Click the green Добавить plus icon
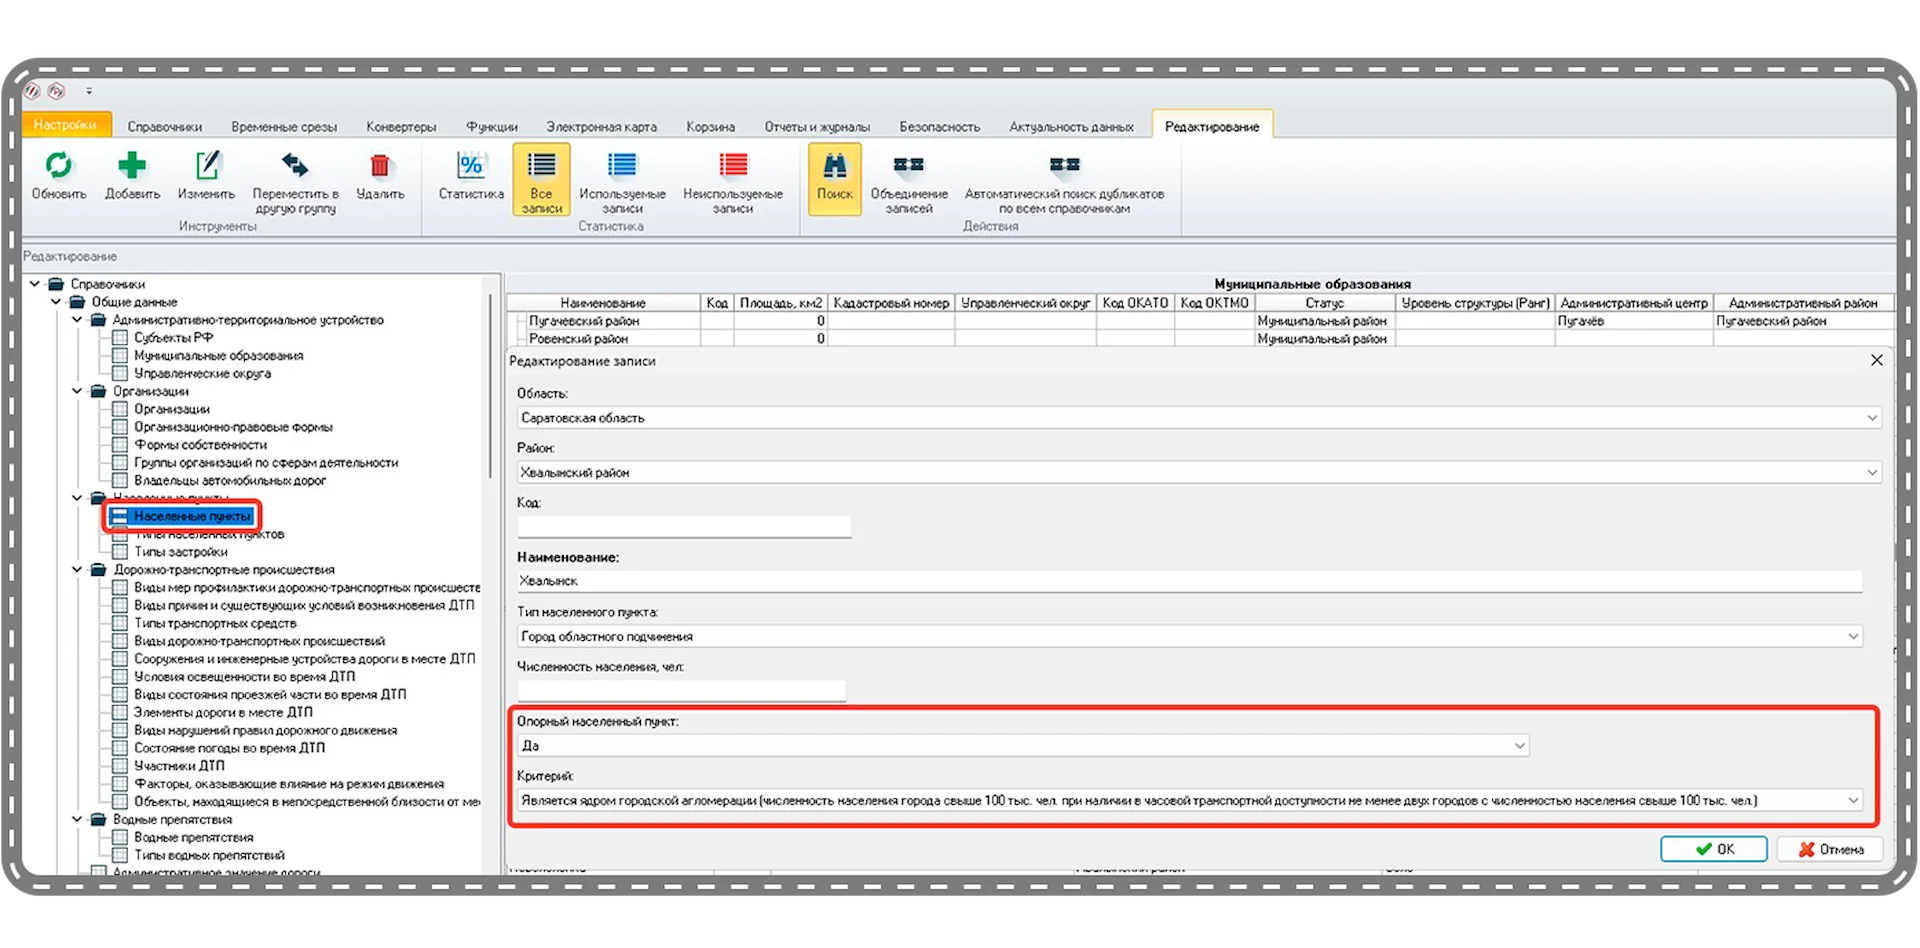The image size is (1920, 948). pos(132,166)
